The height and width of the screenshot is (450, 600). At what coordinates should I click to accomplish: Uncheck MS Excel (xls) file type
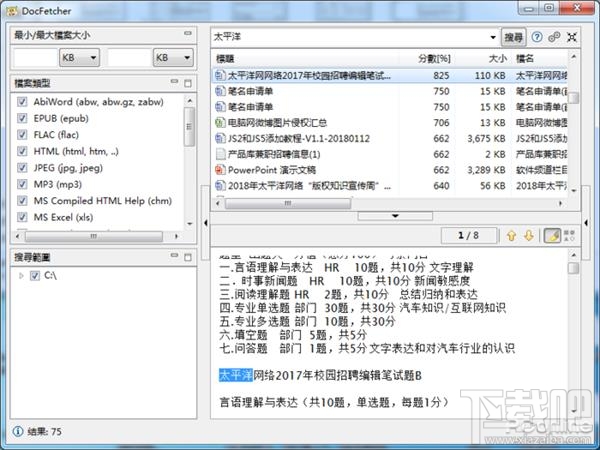coord(22,217)
